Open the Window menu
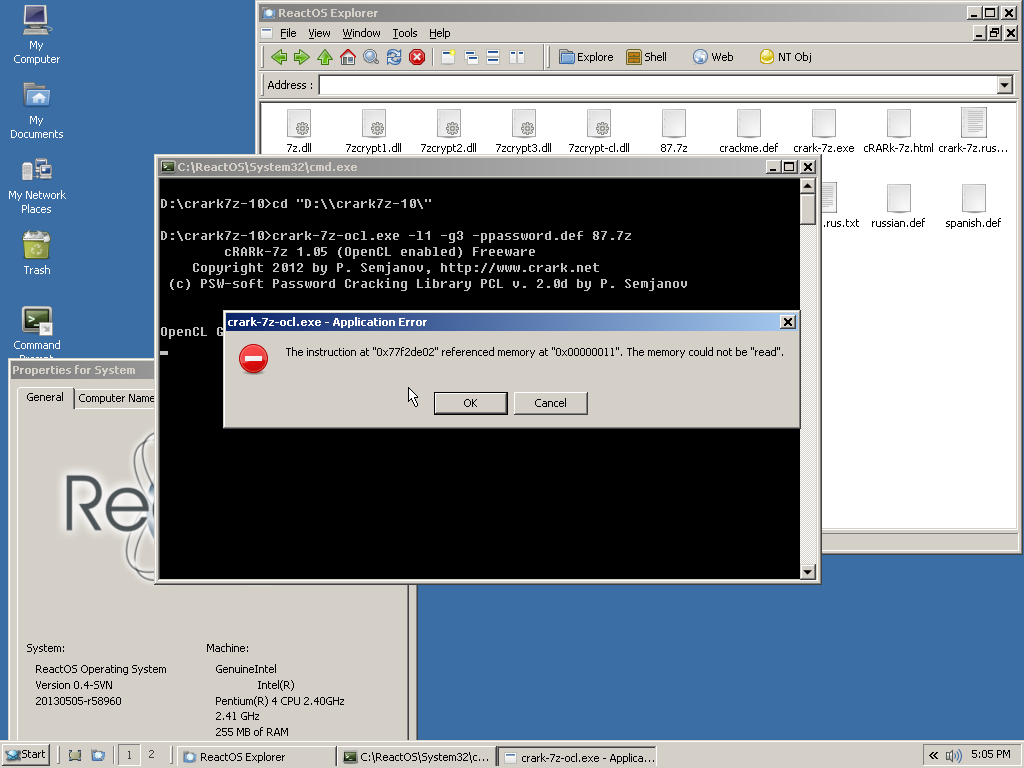The height and width of the screenshot is (768, 1024). click(x=361, y=33)
